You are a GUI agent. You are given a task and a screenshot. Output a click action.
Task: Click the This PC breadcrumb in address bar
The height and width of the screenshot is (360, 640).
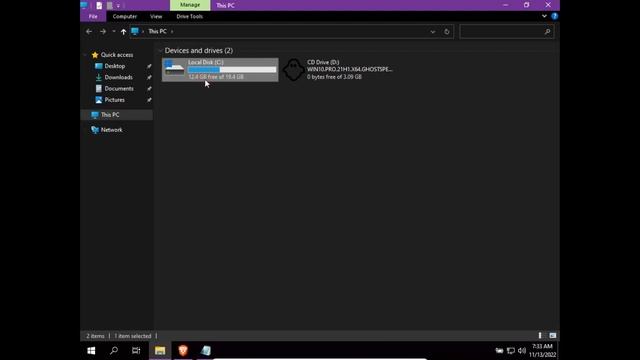pos(157,31)
